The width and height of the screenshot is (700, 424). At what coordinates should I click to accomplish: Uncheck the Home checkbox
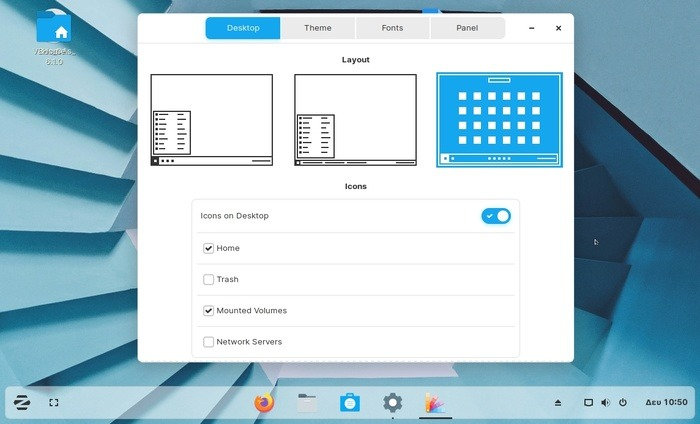point(208,248)
